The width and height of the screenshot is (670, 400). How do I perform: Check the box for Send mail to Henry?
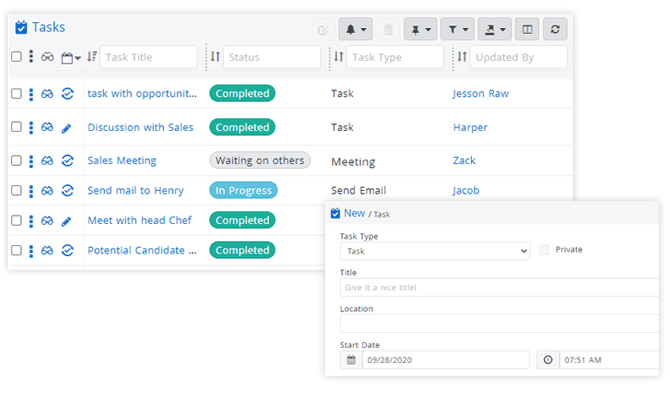click(x=16, y=191)
